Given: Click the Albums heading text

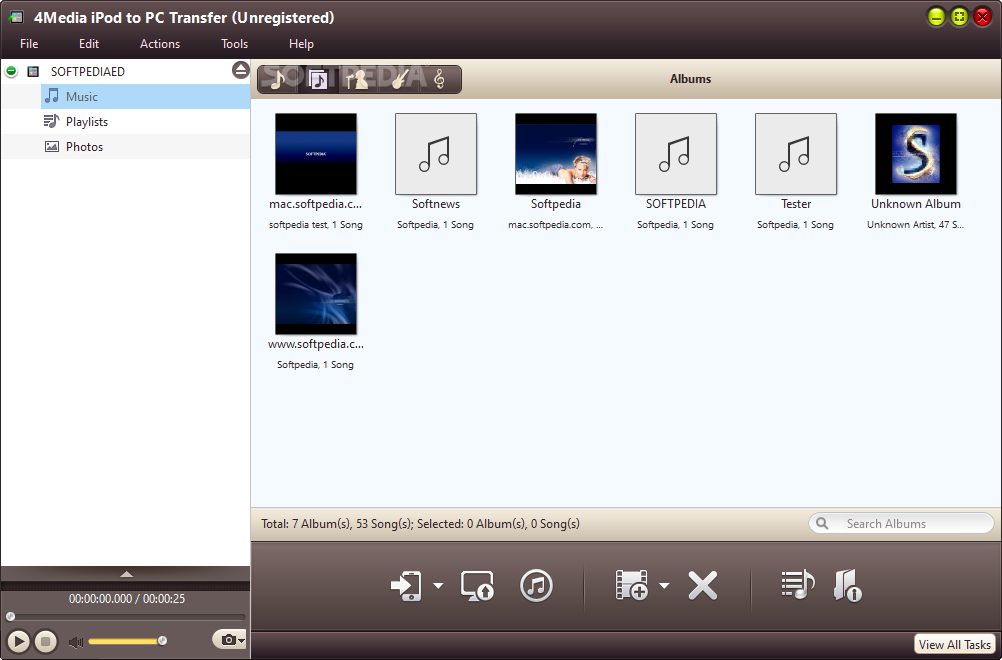Looking at the screenshot, I should click(690, 79).
